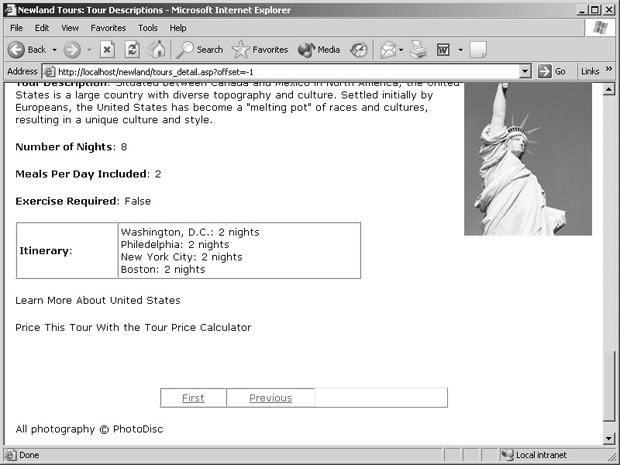
Task: Click the 'Exercise Required' label
Action: point(66,201)
